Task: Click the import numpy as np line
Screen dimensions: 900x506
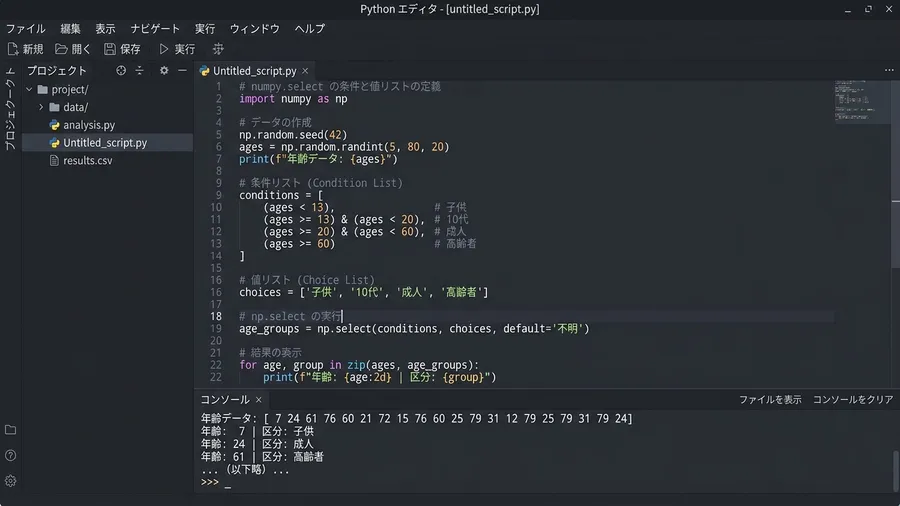Action: click(293, 99)
